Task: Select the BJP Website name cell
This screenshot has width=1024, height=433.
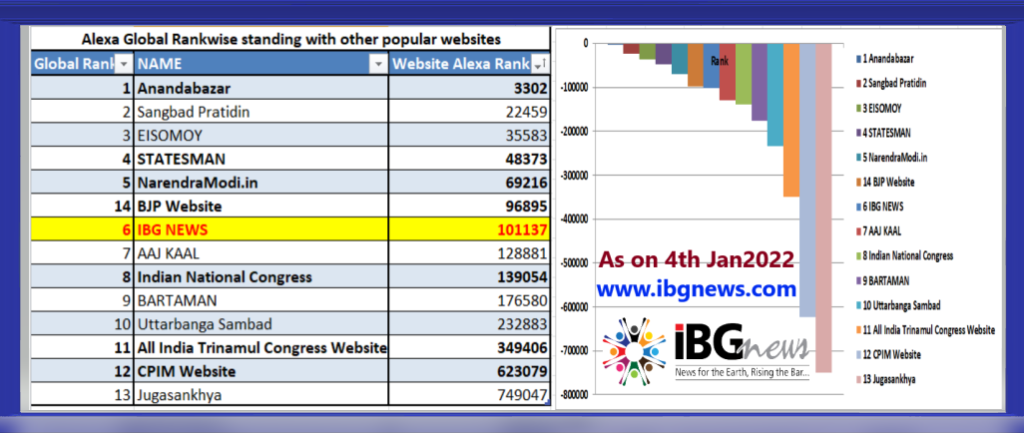Action: [261, 206]
